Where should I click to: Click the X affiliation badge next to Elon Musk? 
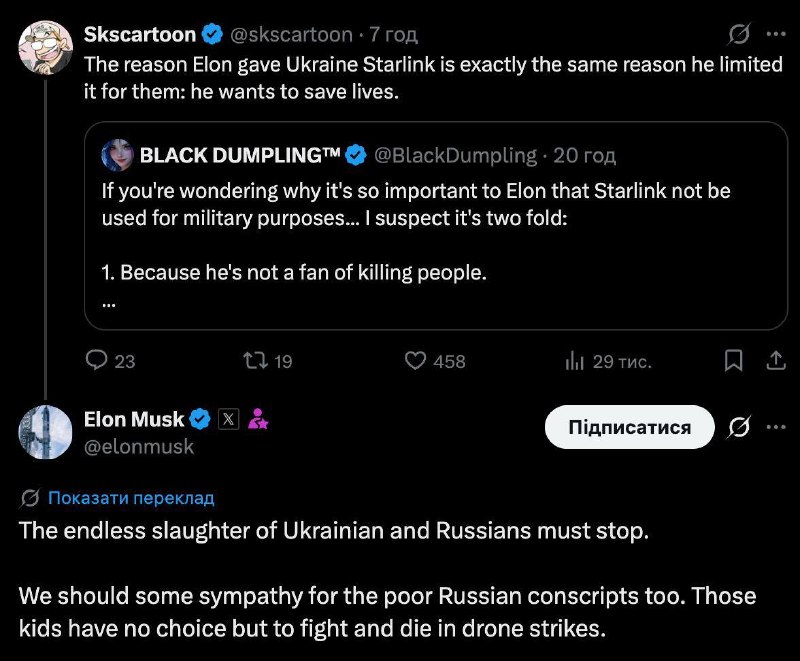point(228,419)
